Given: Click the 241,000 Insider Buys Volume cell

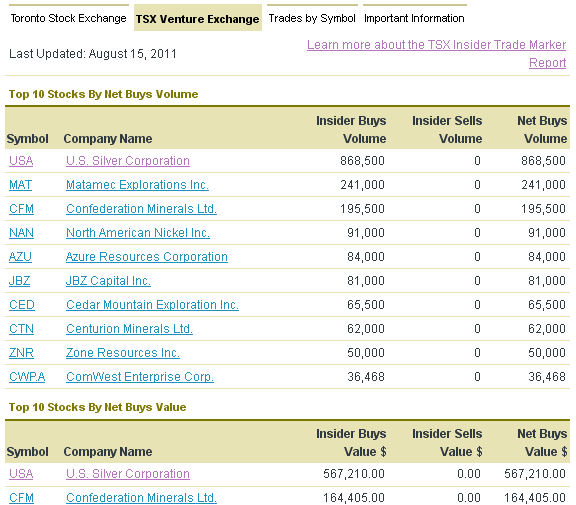Looking at the screenshot, I should tap(362, 185).
